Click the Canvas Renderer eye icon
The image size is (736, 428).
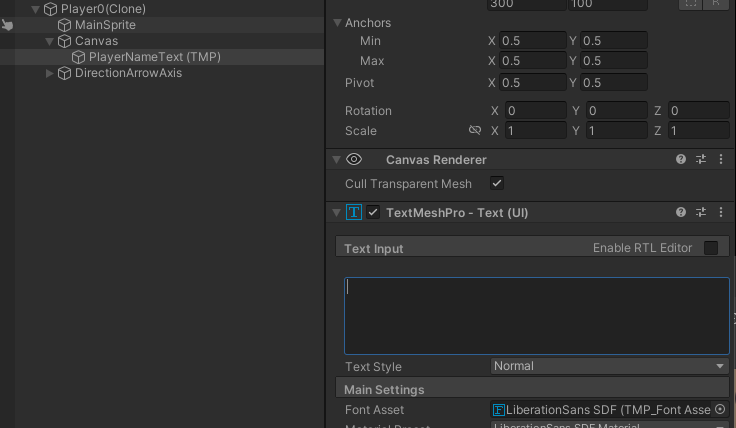(x=354, y=160)
